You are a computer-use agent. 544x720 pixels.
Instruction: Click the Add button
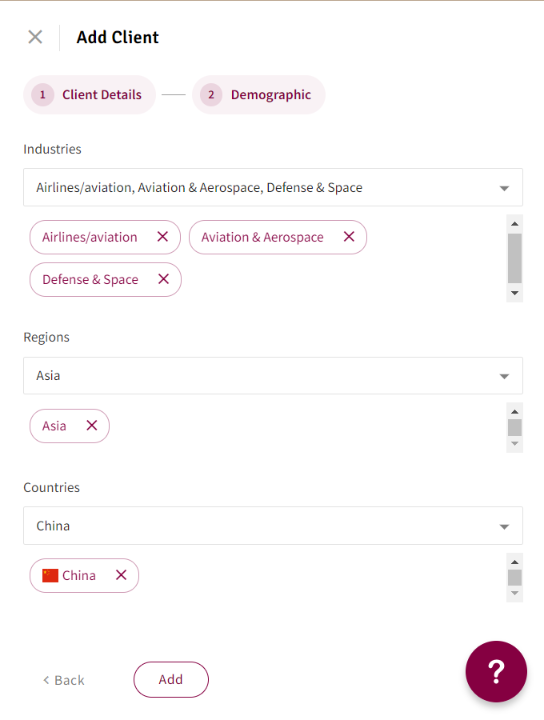171,679
